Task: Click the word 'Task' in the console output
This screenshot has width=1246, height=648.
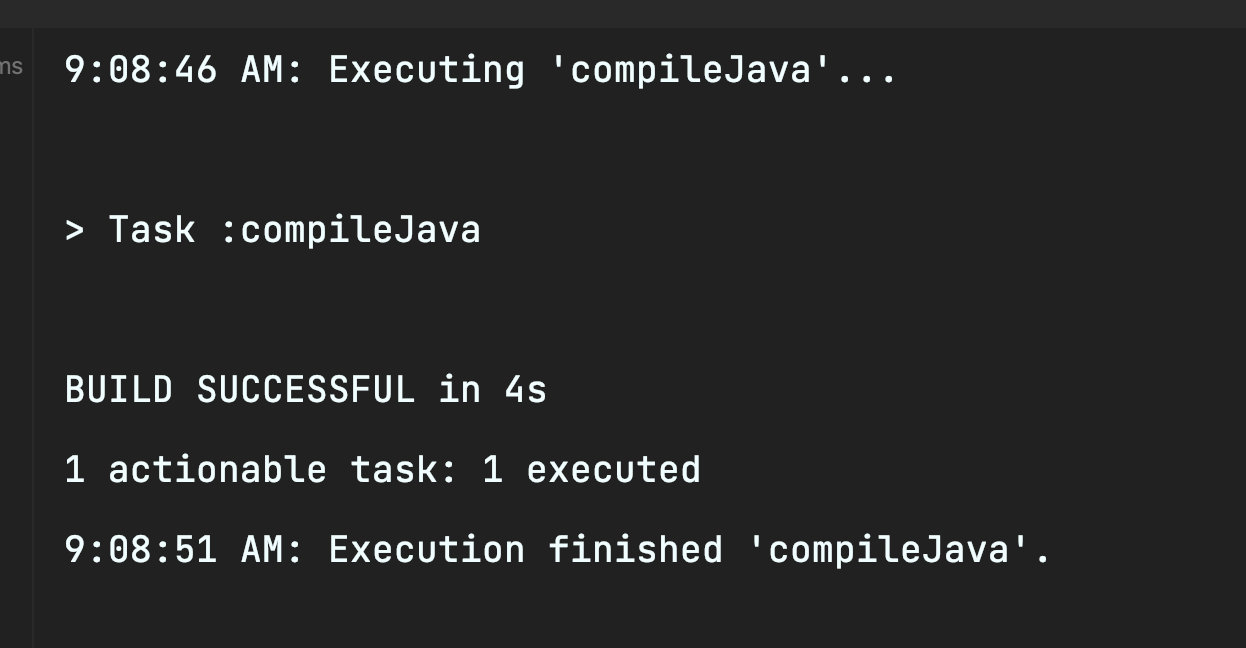Action: tap(151, 230)
